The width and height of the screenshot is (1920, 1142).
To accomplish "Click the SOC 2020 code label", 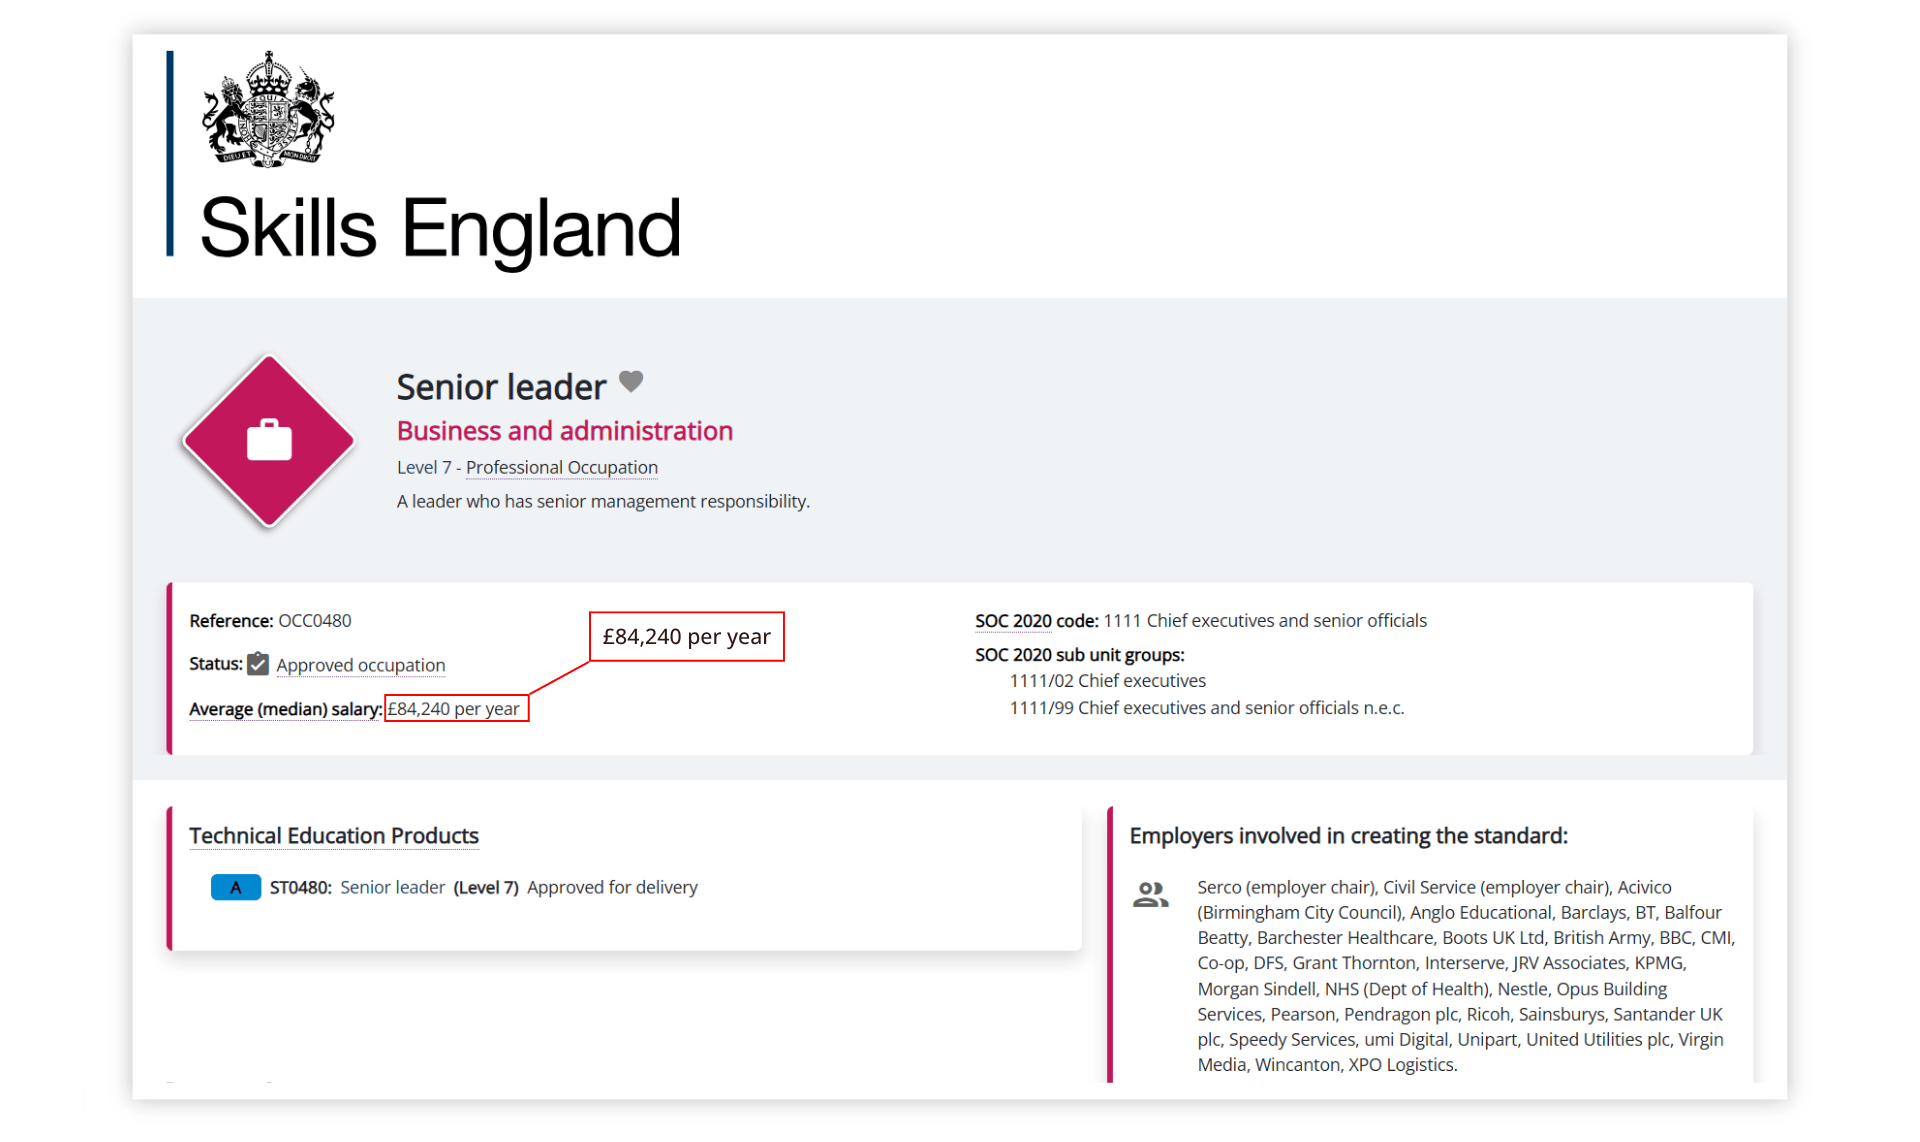I will (x=1036, y=621).
